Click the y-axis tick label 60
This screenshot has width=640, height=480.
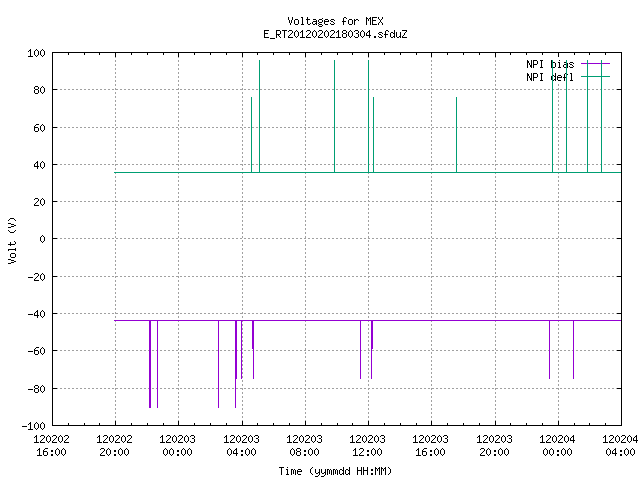(39, 128)
